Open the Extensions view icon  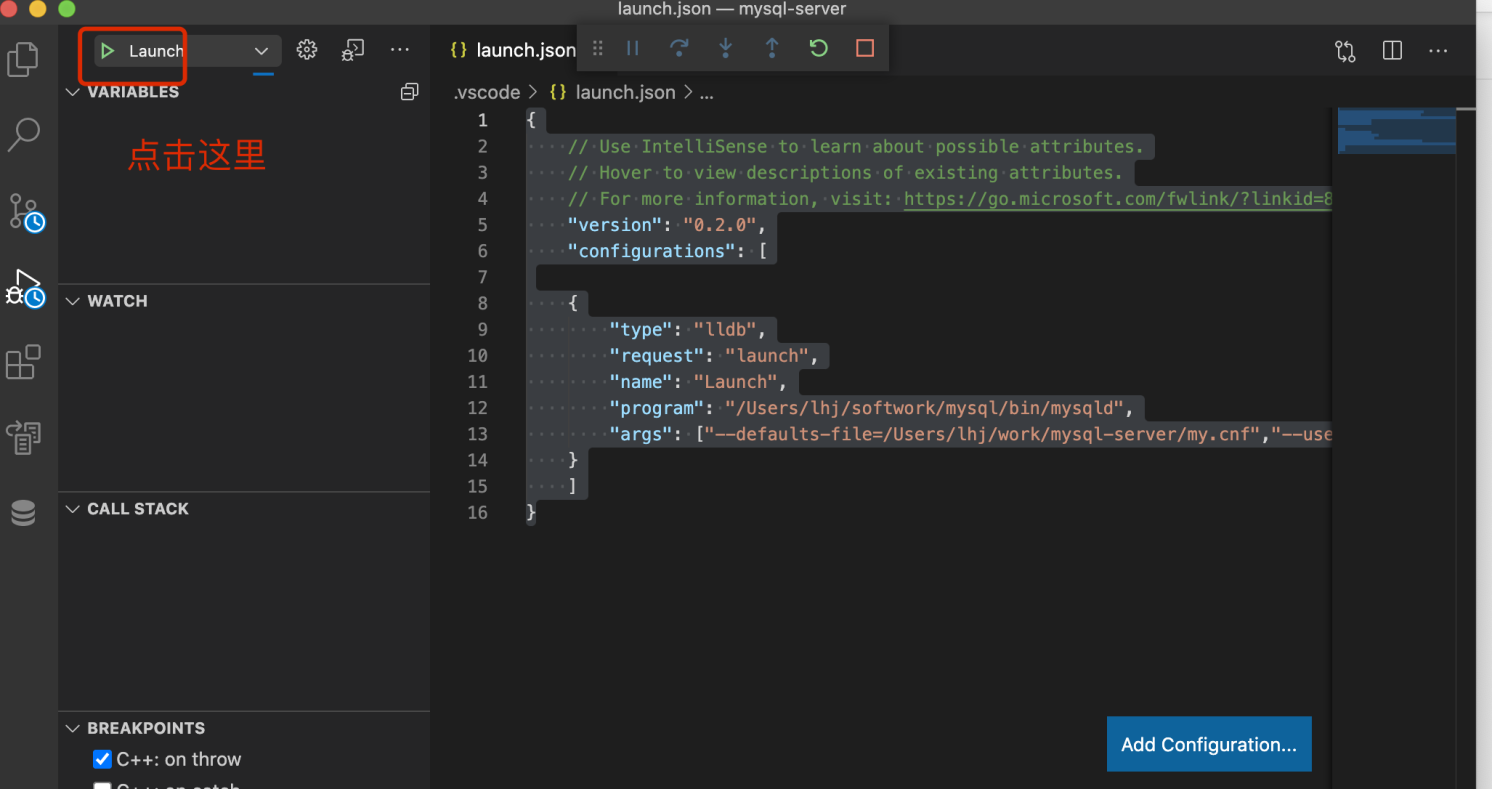[23, 362]
